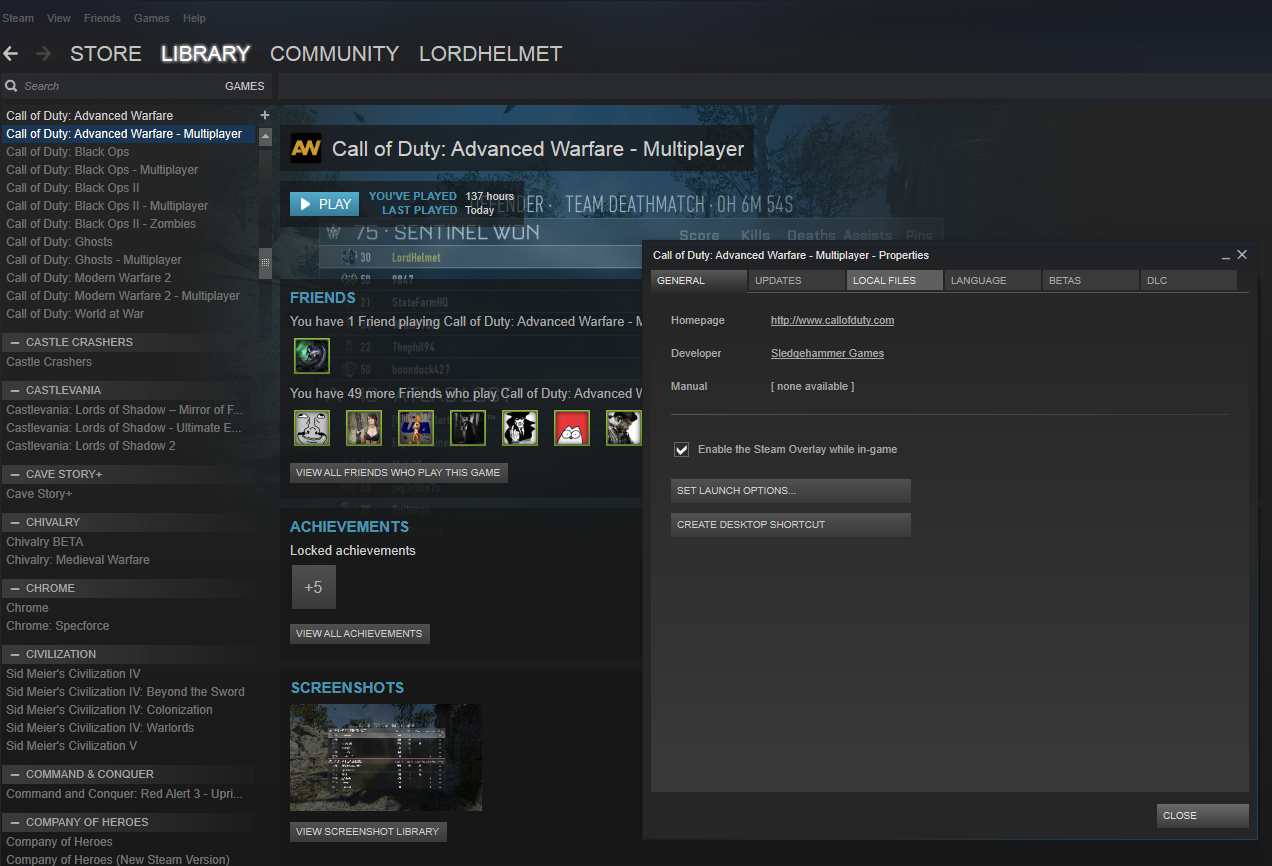
Task: Select Chivalry: Medieval Warfare
Action: pos(78,560)
